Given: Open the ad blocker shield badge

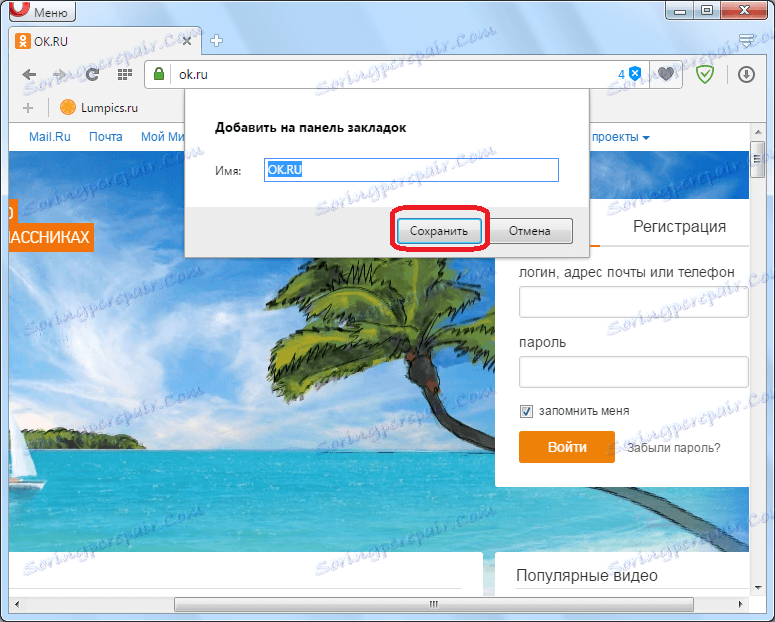Looking at the screenshot, I should point(630,74).
